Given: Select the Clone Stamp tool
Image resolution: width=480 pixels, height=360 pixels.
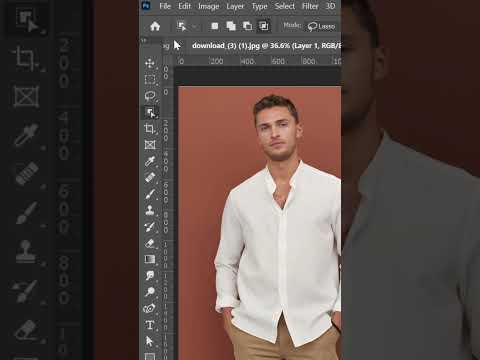Looking at the screenshot, I should click(x=150, y=210).
